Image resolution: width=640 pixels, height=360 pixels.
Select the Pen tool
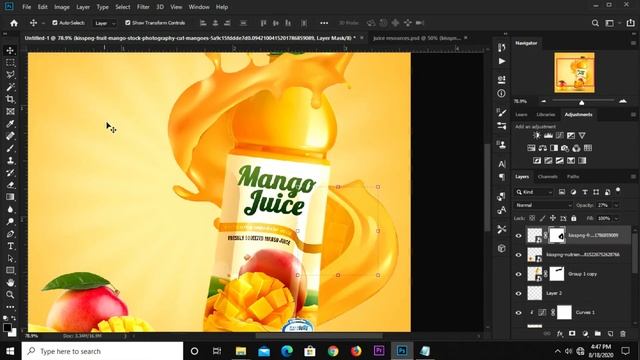pos(10,234)
